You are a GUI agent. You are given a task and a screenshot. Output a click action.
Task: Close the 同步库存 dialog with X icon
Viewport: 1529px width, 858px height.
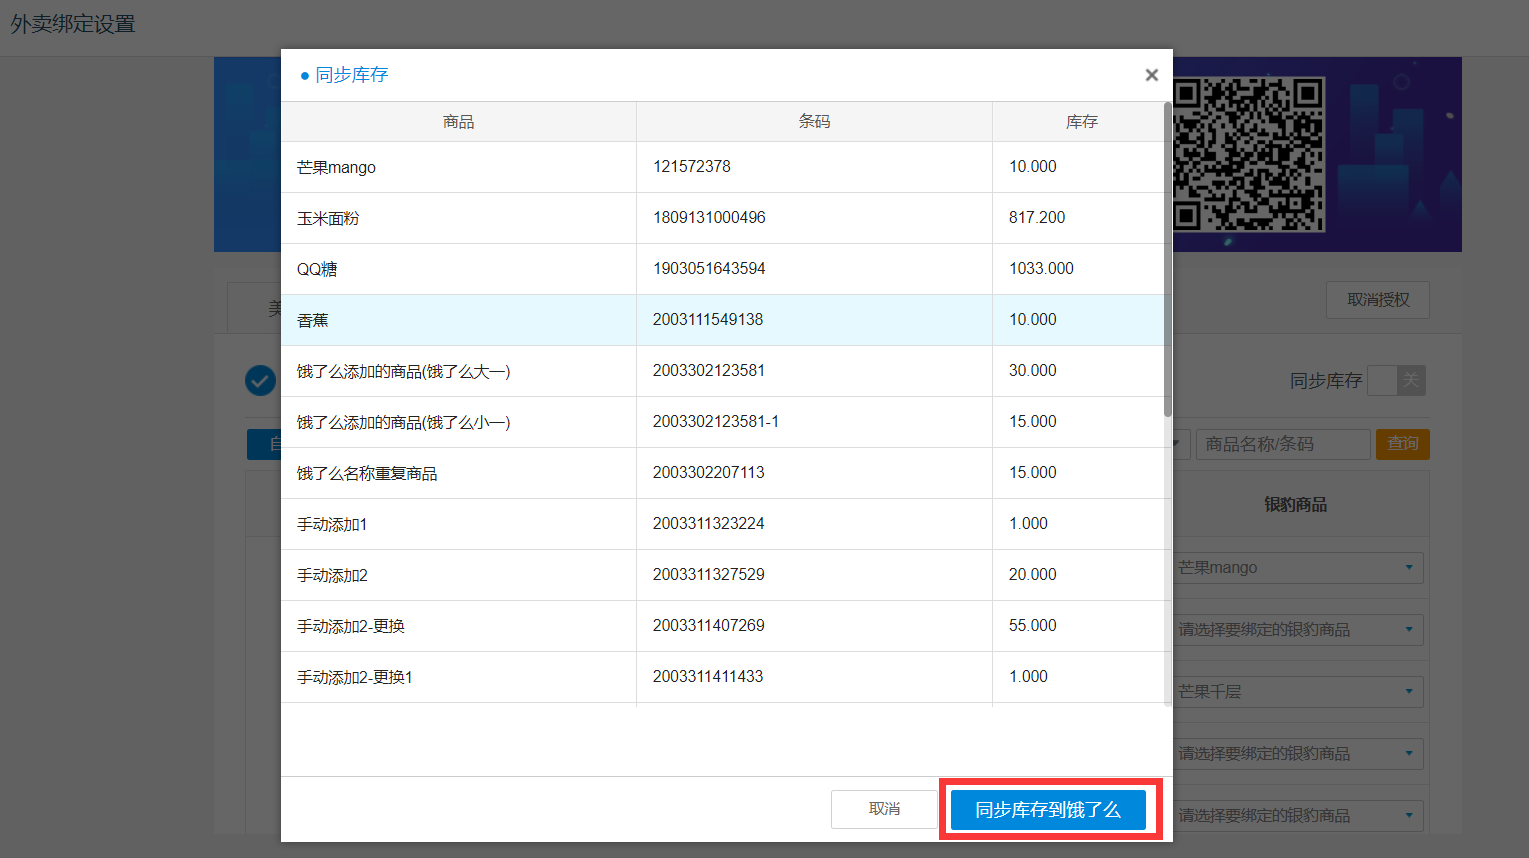pyautogui.click(x=1151, y=75)
